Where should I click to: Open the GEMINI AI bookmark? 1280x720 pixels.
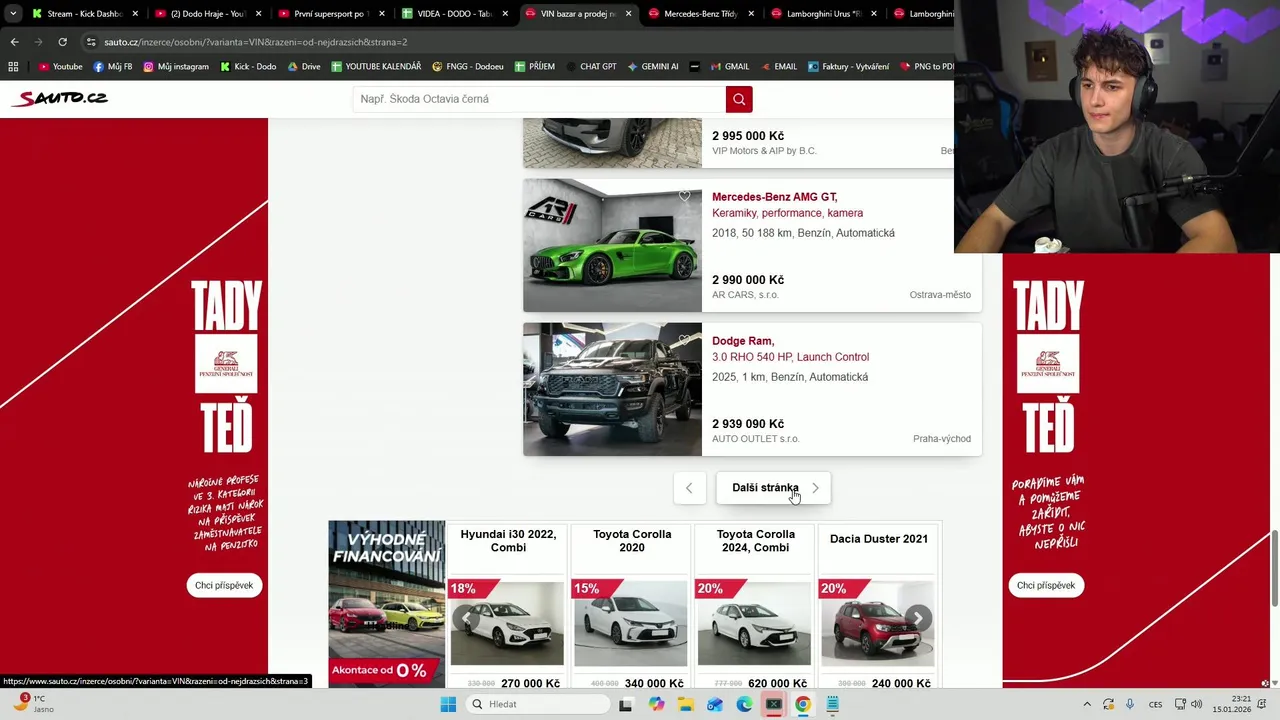pyautogui.click(x=653, y=67)
